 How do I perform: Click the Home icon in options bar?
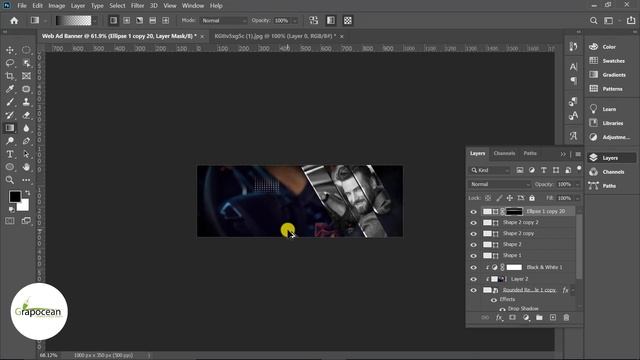point(14,20)
